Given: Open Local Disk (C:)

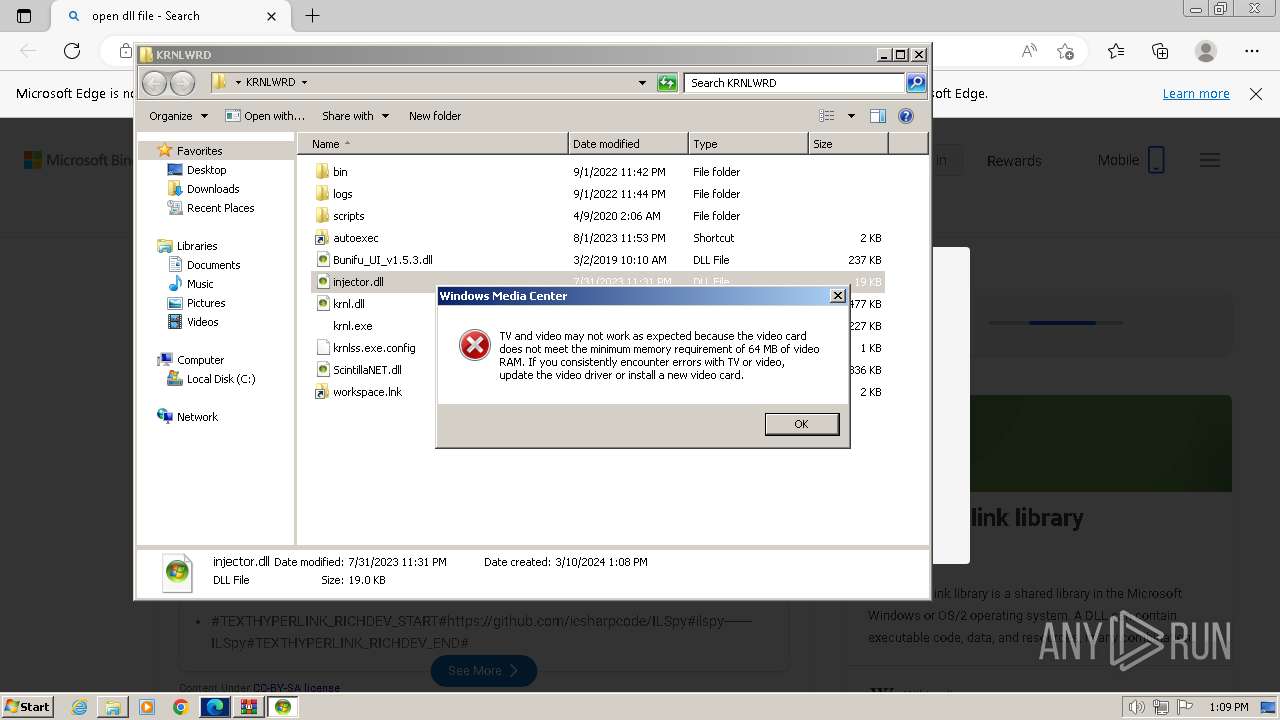Looking at the screenshot, I should click(x=221, y=379).
